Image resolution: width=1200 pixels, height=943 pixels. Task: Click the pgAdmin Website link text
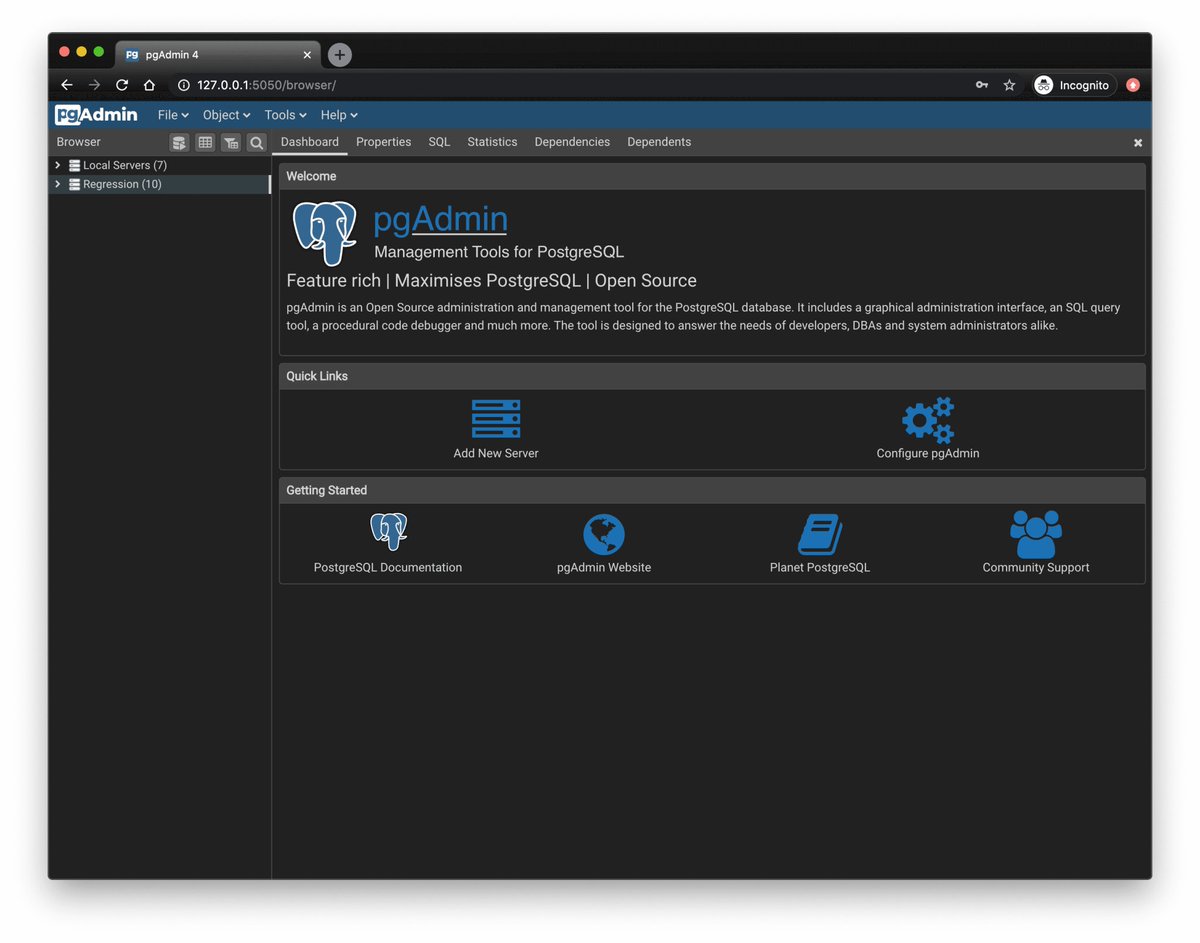pyautogui.click(x=604, y=567)
